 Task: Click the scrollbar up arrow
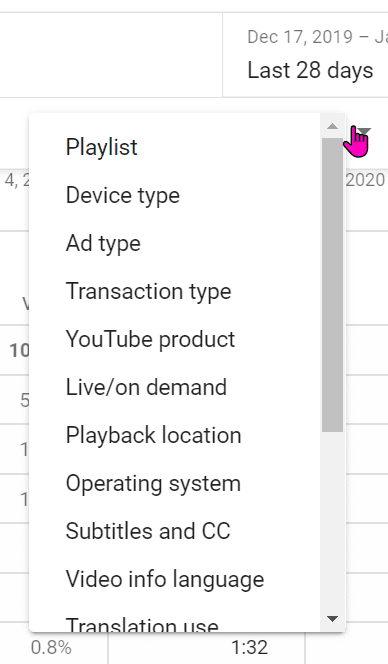333,126
